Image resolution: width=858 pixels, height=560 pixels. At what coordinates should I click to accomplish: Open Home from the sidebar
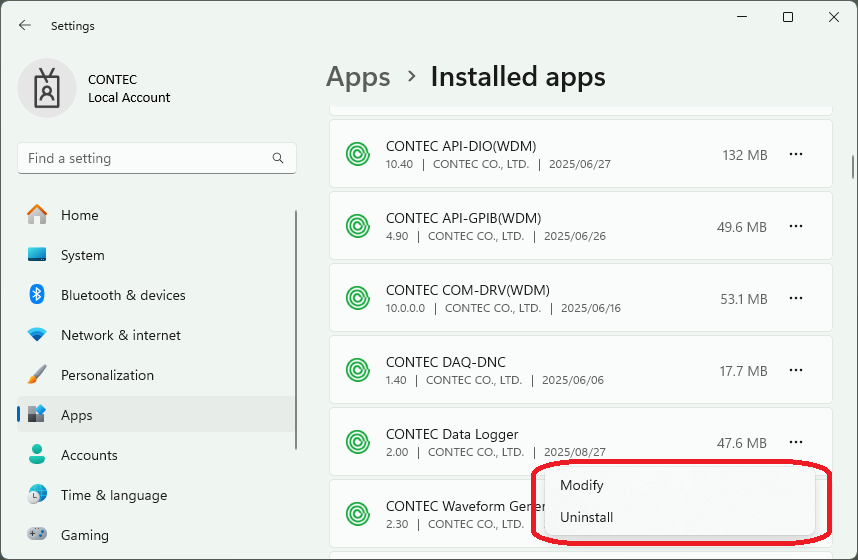coord(79,215)
